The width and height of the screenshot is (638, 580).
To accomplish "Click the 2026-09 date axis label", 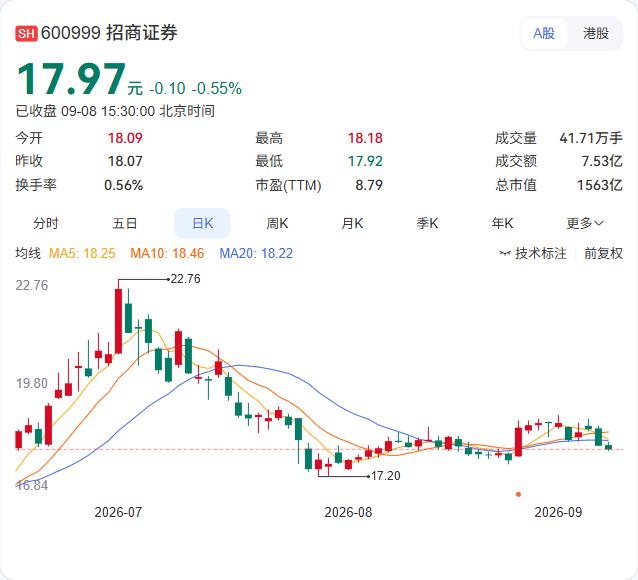I will point(558,512).
